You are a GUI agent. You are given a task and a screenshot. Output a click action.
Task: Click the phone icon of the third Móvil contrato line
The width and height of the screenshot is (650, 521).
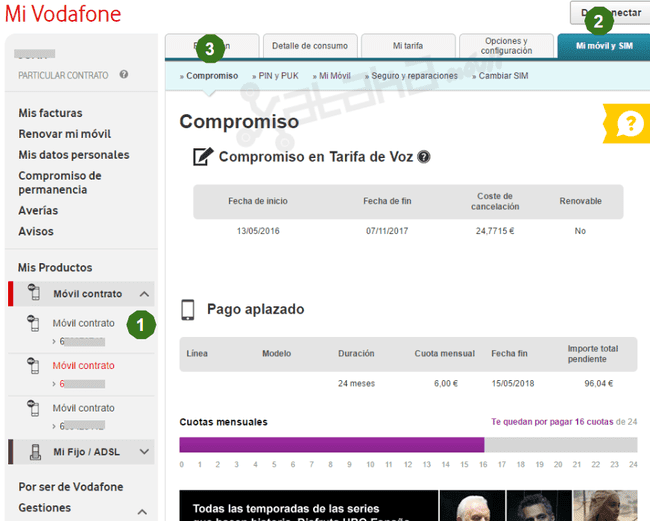click(33, 408)
